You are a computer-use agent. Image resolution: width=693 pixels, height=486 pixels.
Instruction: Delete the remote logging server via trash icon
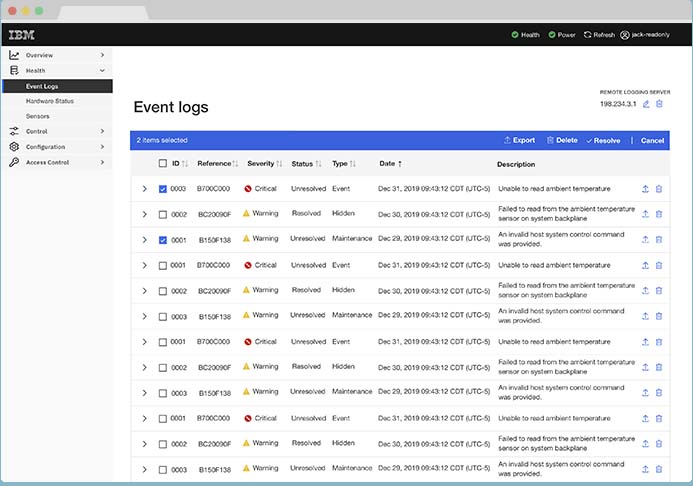click(659, 104)
